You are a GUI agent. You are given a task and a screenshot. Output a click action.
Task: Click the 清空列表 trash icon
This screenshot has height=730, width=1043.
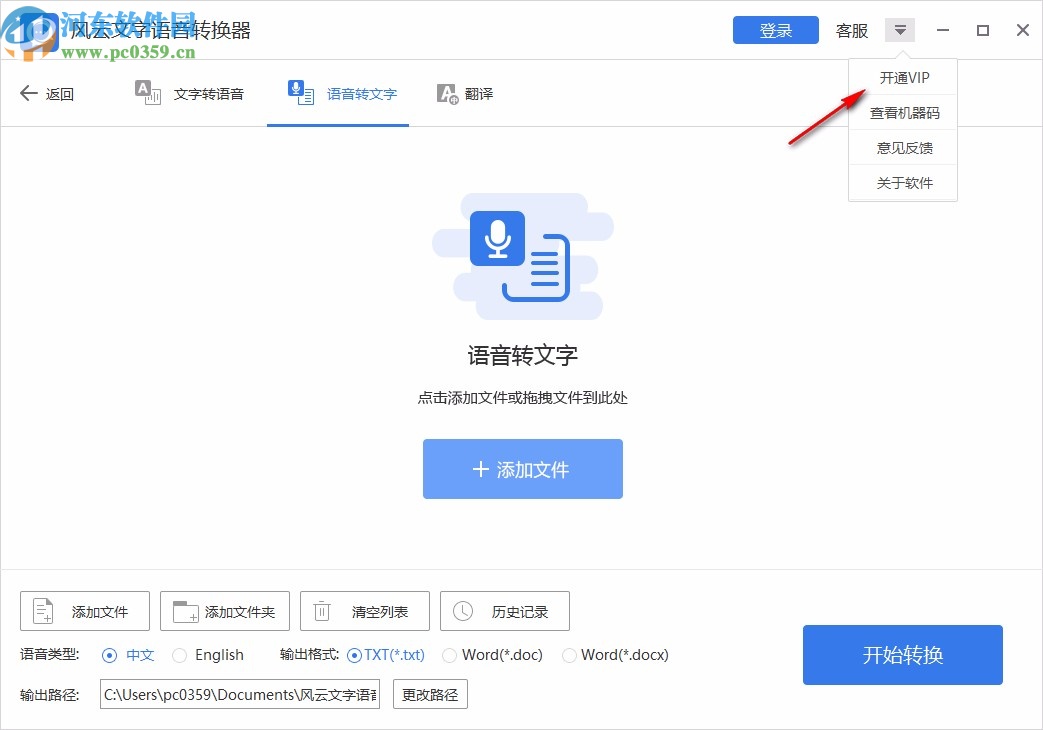point(321,610)
